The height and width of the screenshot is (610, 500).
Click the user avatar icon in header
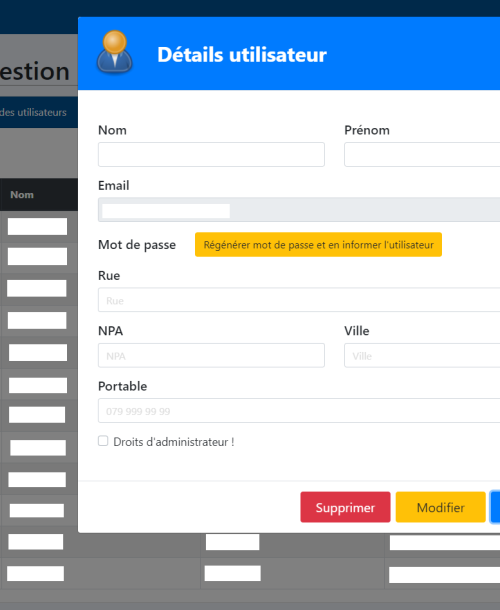tap(114, 52)
